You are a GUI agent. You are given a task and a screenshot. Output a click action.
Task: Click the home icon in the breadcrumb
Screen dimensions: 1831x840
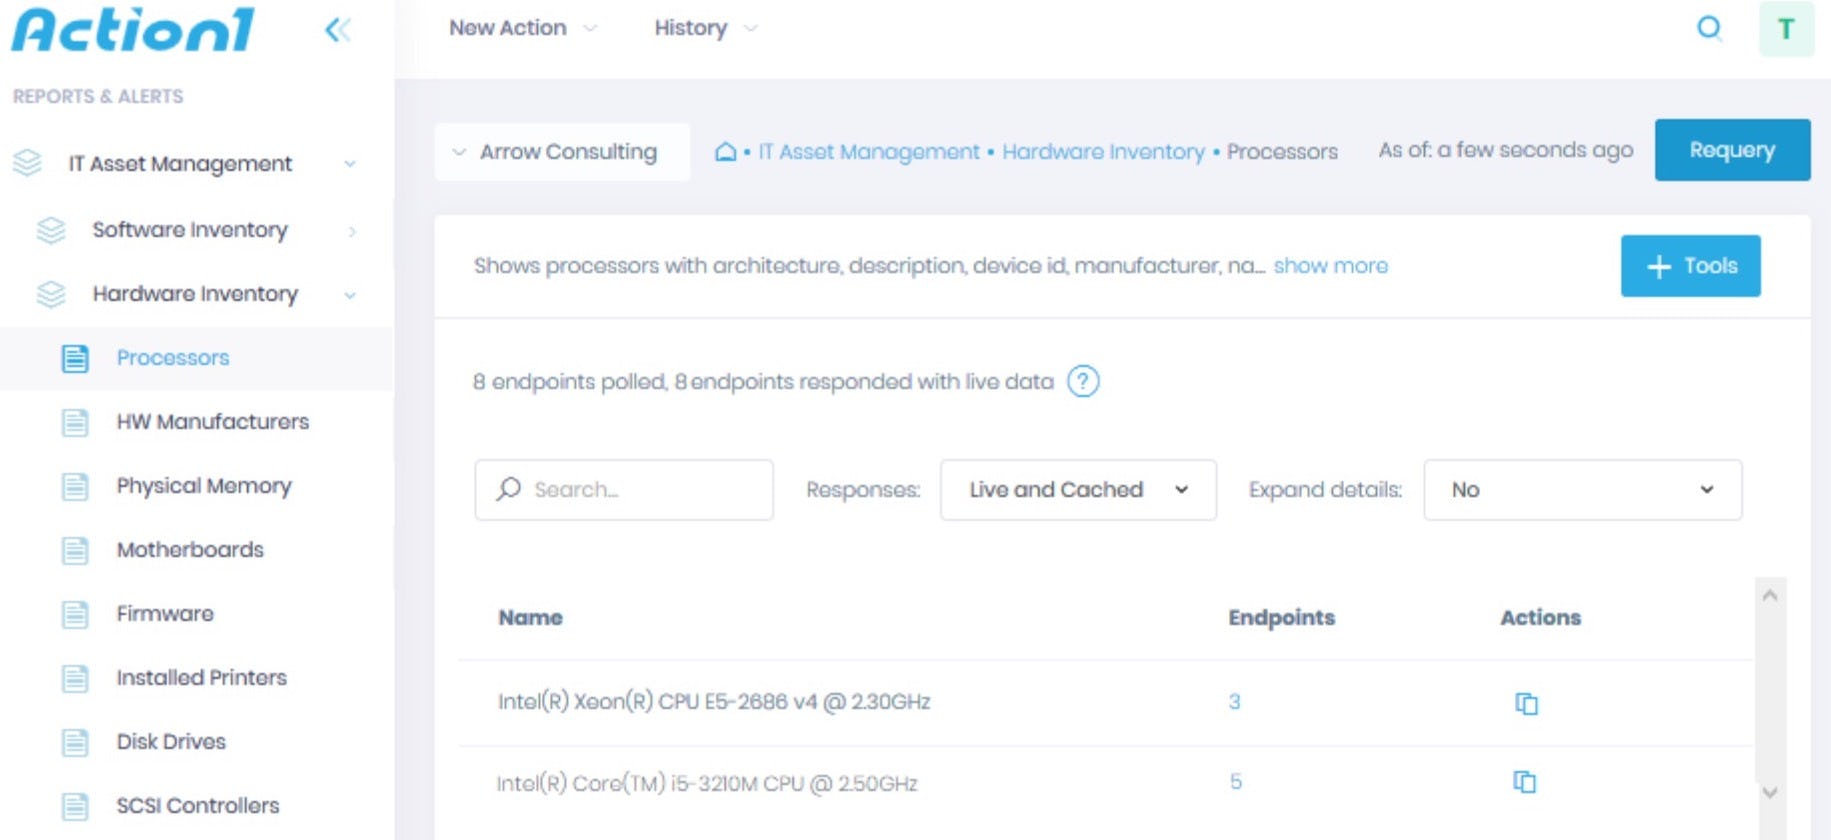coord(725,152)
